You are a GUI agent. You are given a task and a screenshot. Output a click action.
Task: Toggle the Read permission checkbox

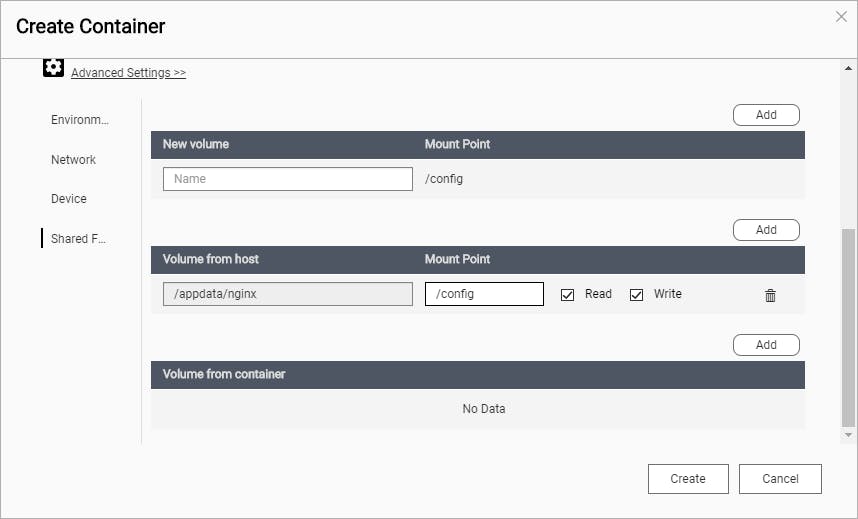coord(568,295)
